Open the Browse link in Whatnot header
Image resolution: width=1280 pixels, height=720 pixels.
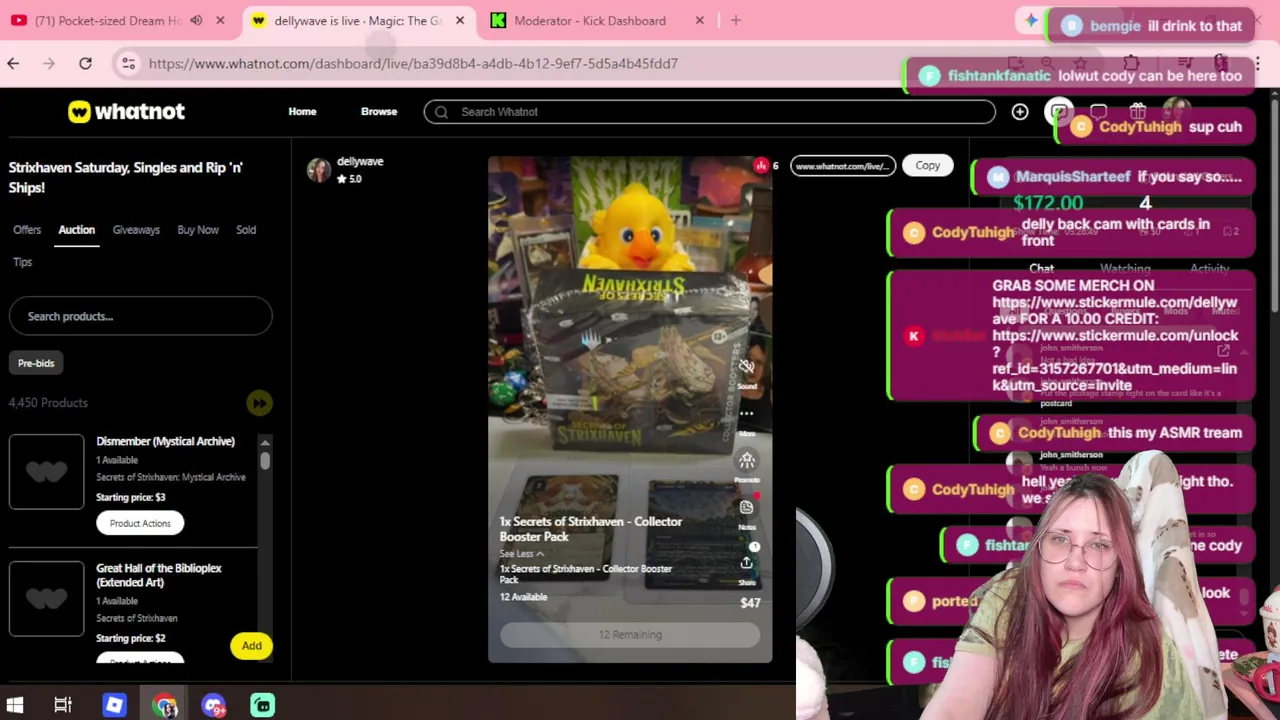click(379, 112)
